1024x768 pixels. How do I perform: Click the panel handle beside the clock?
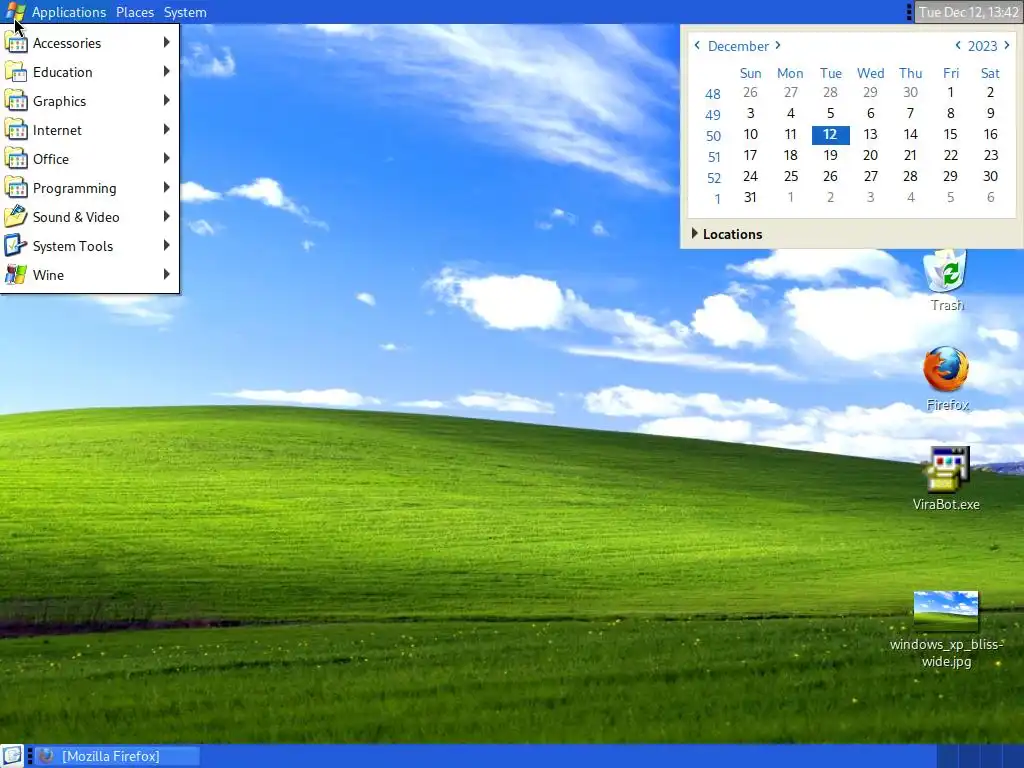[x=909, y=12]
